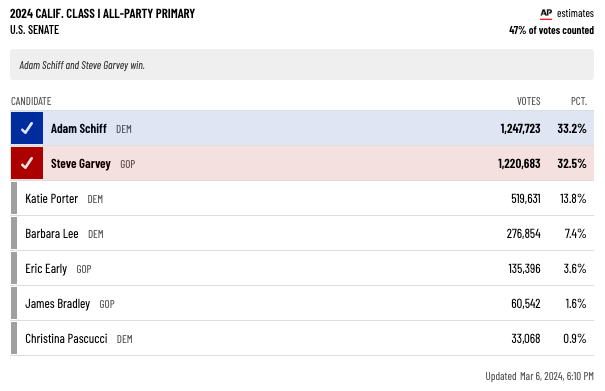Click the CANDIDATE column header
This screenshot has height=391, width=605.
coord(31,101)
